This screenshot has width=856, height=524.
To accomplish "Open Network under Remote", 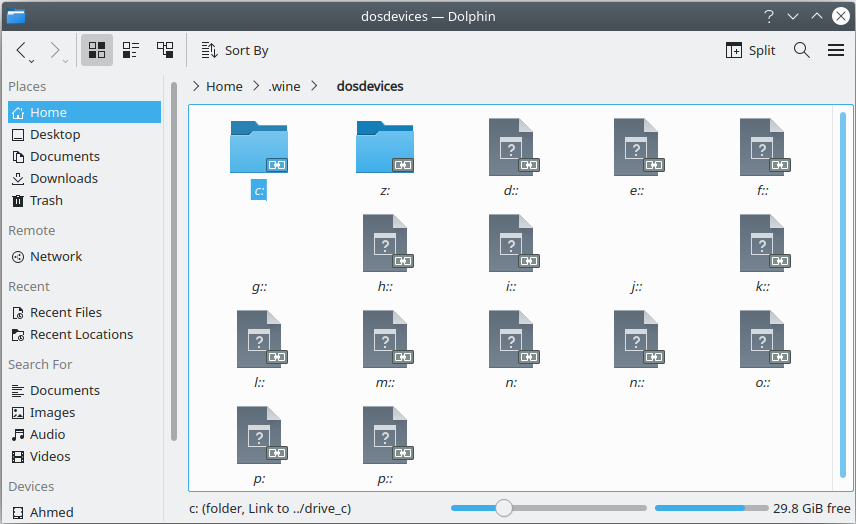I will click(x=85, y=257).
